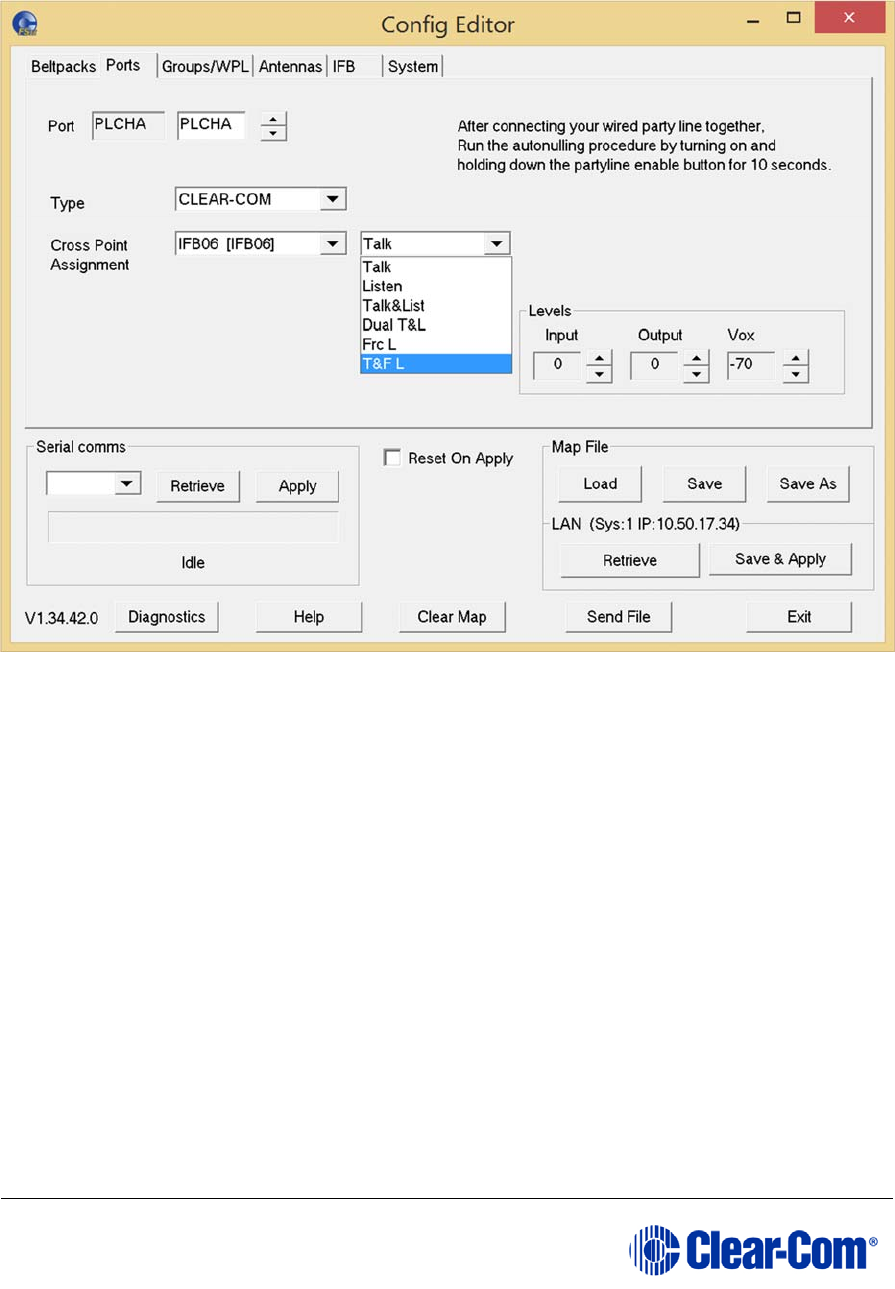Open the Beltpacks tab
This screenshot has height=1289, width=895.
point(64,67)
